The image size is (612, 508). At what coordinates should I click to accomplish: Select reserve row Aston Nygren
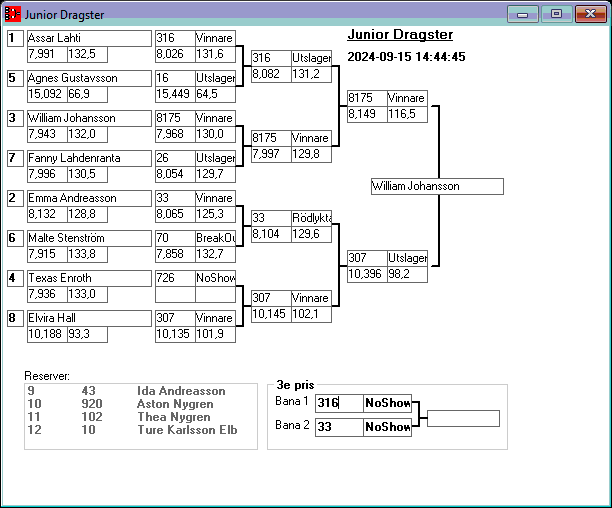[x=141, y=404]
